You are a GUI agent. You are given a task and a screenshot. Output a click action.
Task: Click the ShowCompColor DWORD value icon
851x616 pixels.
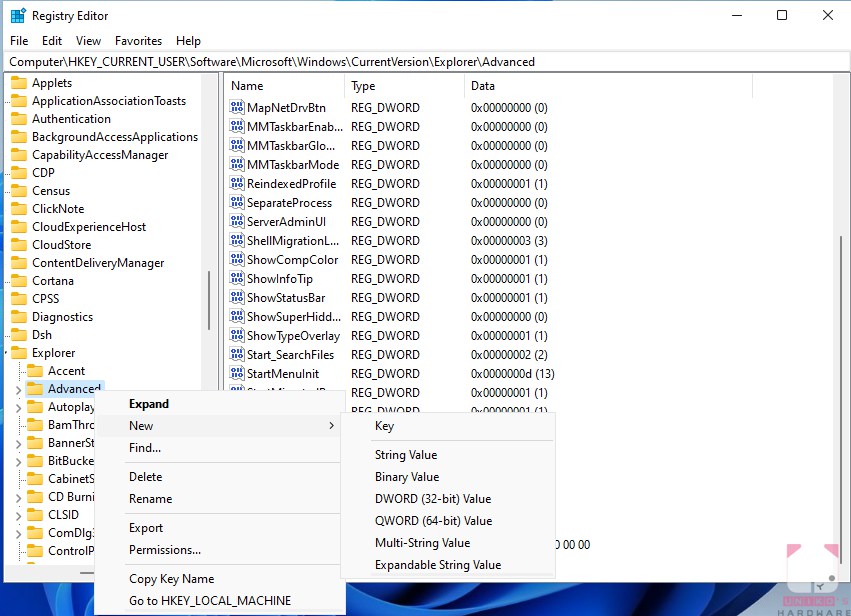237,259
